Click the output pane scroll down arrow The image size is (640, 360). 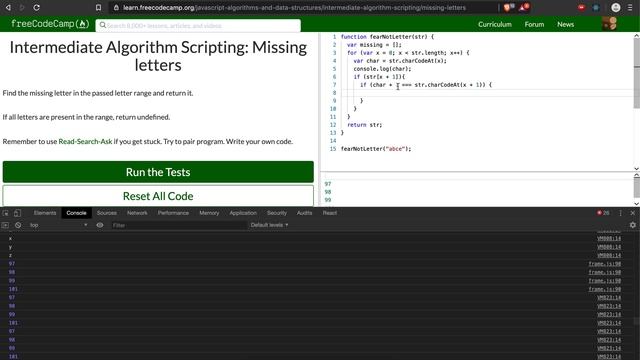tap(636, 203)
